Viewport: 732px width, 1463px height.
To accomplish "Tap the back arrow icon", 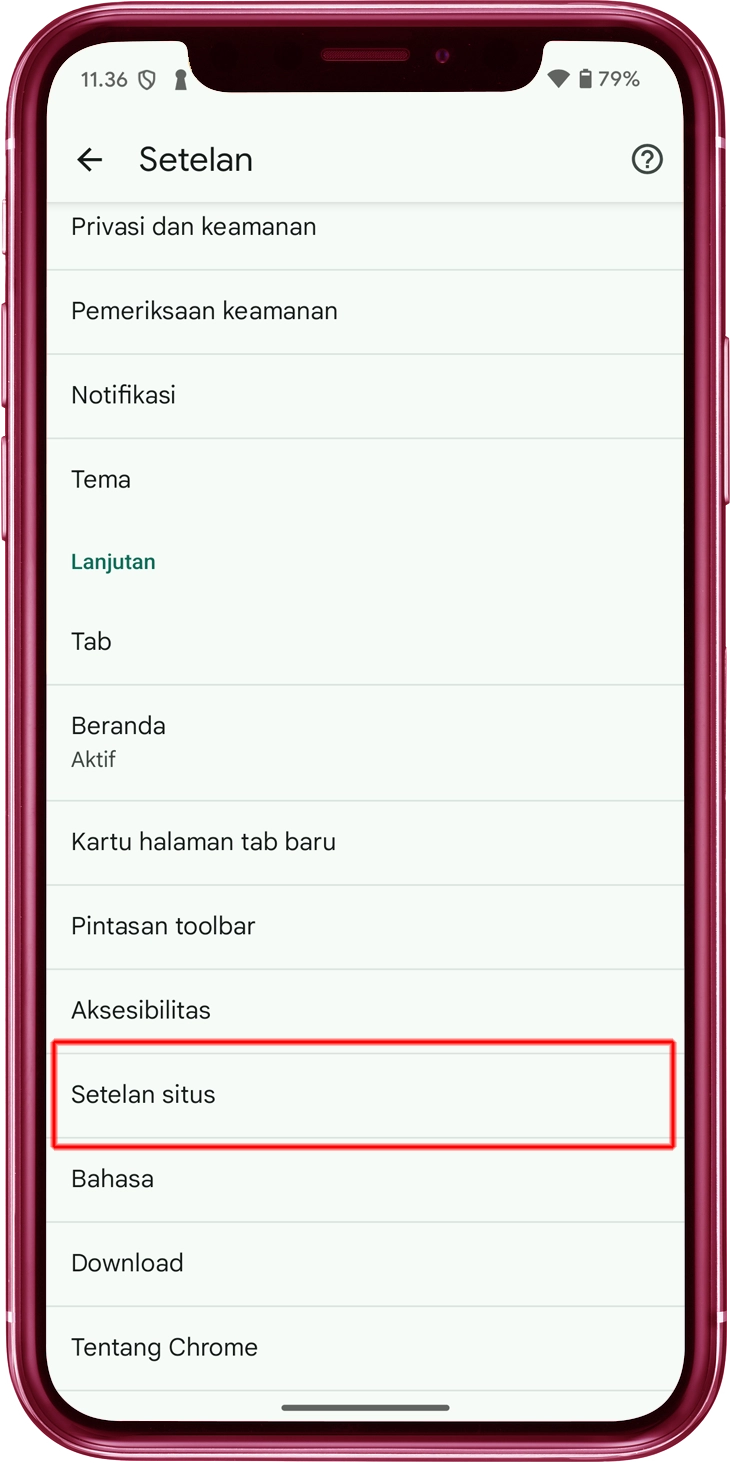I will tap(90, 159).
